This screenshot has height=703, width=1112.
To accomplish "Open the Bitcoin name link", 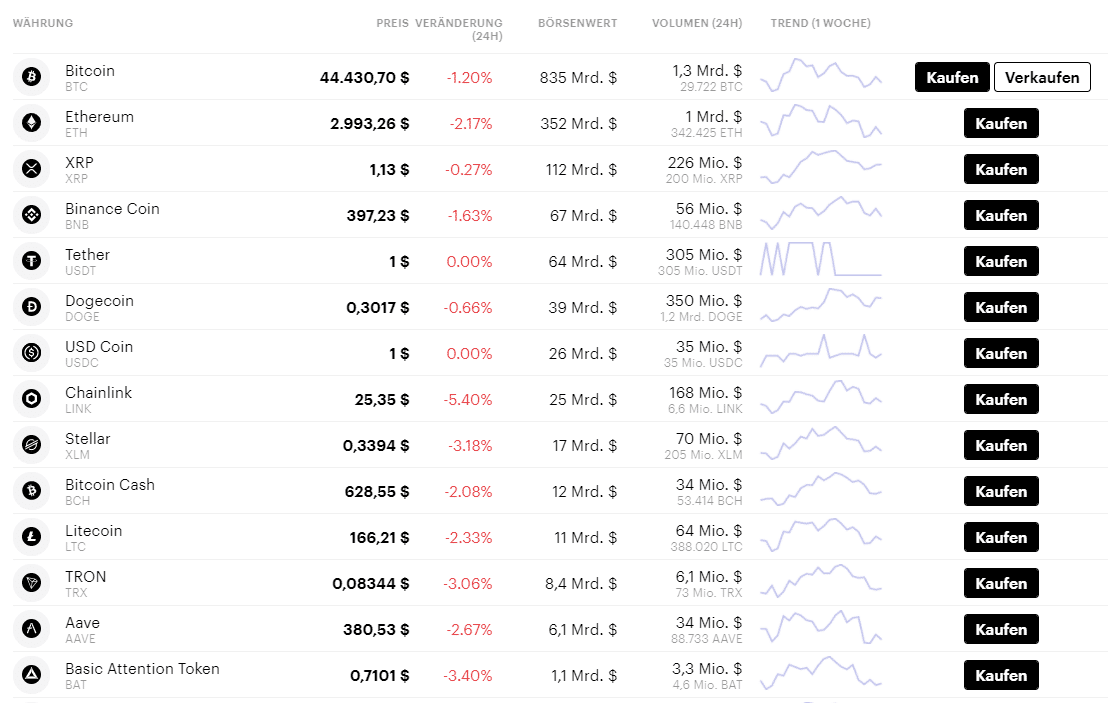I will [x=90, y=71].
